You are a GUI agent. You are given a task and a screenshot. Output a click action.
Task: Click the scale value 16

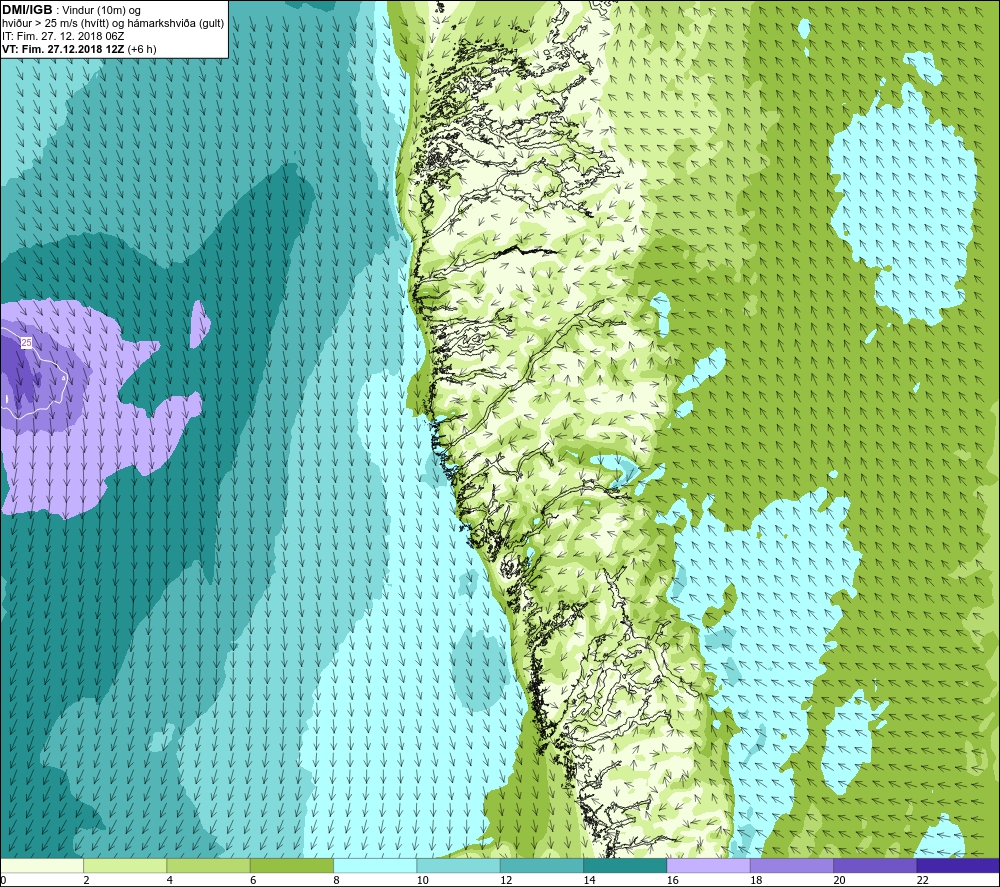672,881
